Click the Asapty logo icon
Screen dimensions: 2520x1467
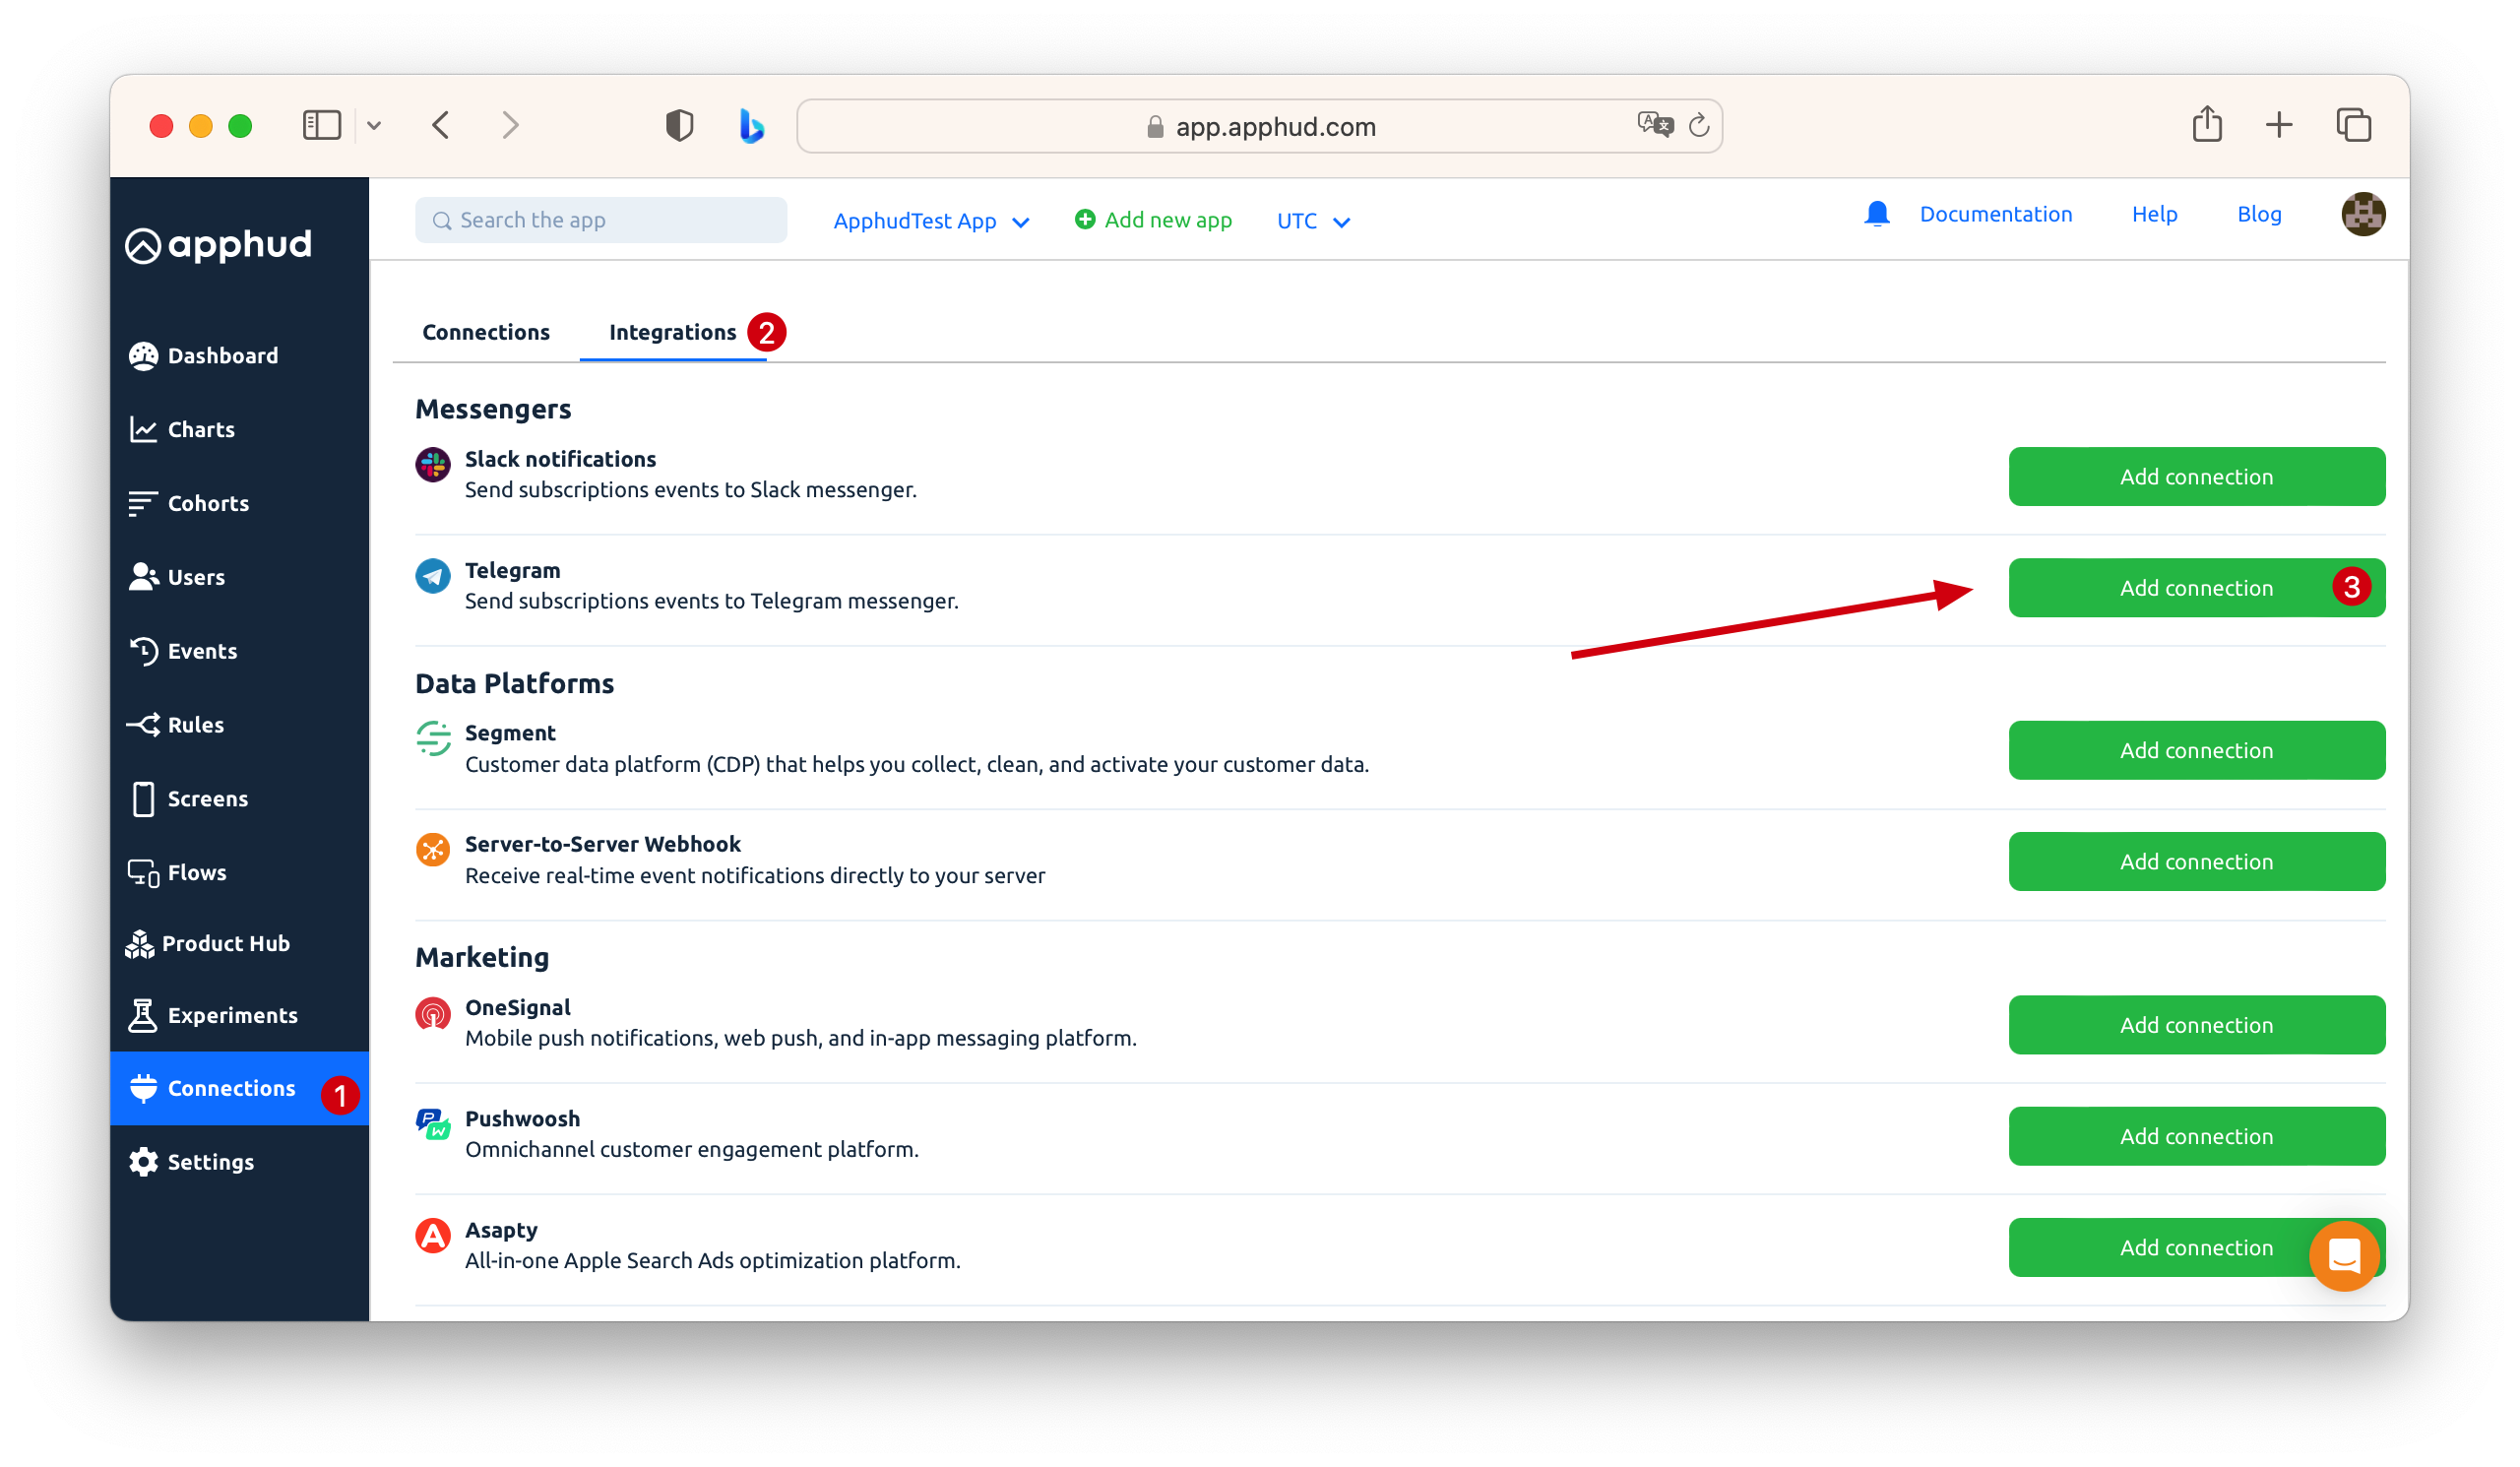pyautogui.click(x=433, y=1236)
